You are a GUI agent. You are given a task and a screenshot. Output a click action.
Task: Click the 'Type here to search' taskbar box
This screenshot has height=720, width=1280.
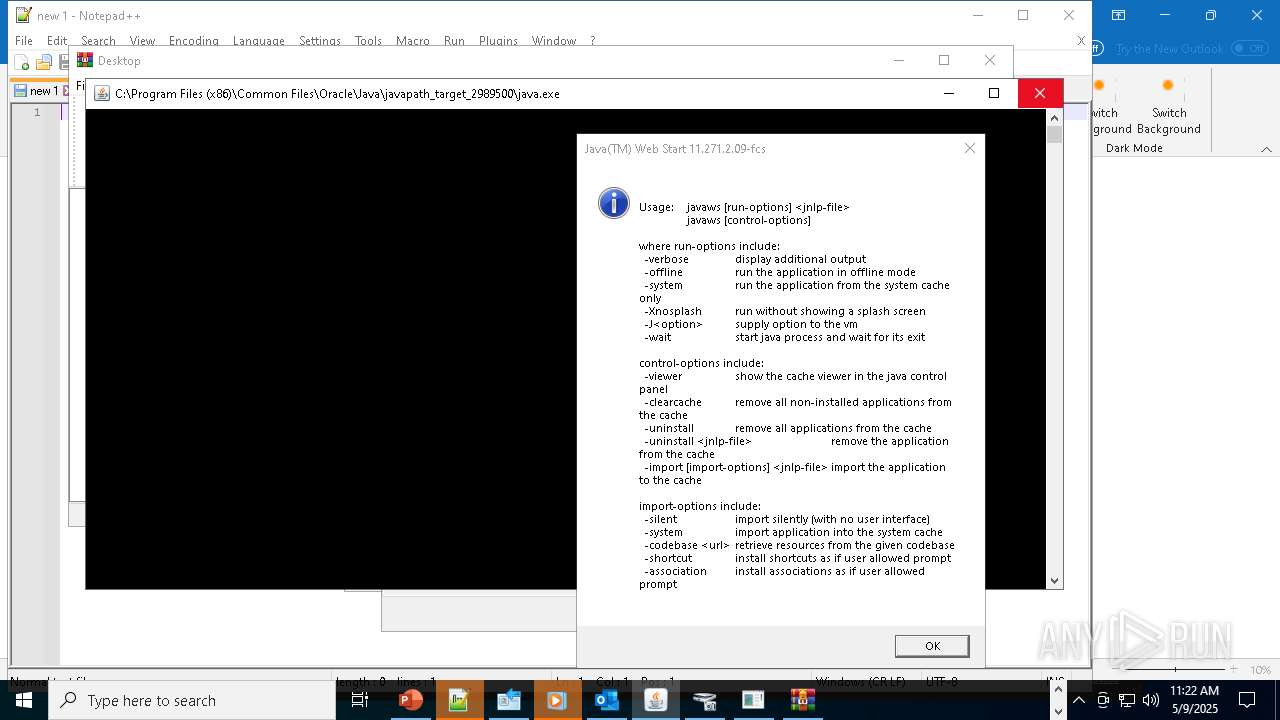click(x=192, y=700)
